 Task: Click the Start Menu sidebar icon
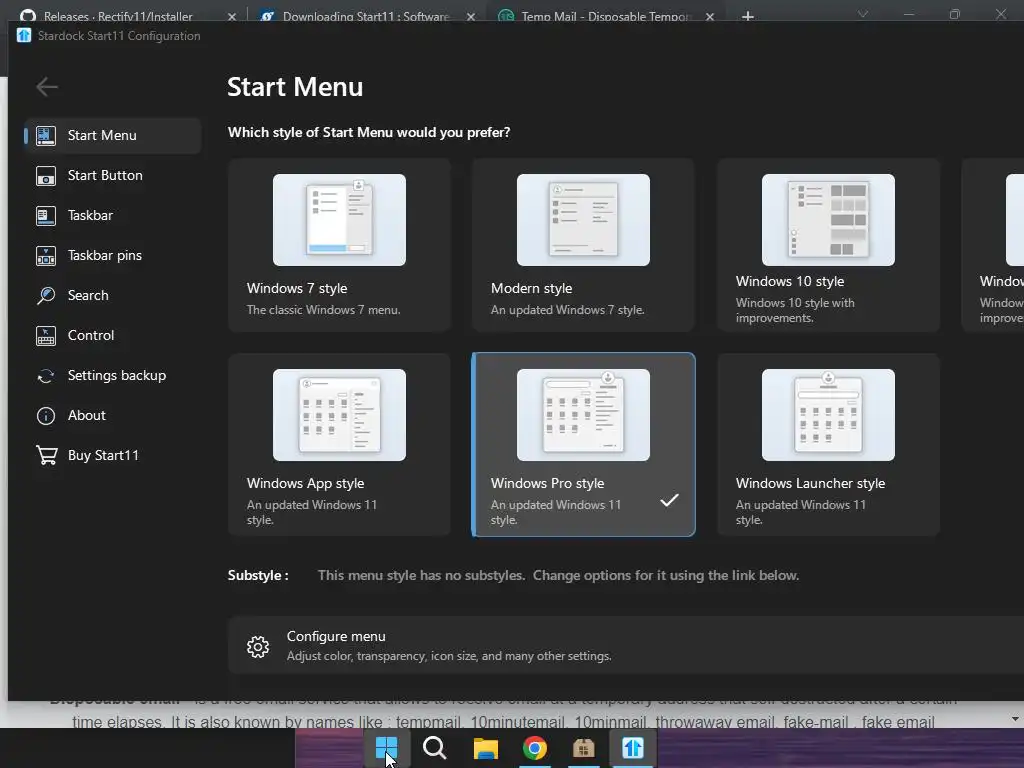(46, 135)
